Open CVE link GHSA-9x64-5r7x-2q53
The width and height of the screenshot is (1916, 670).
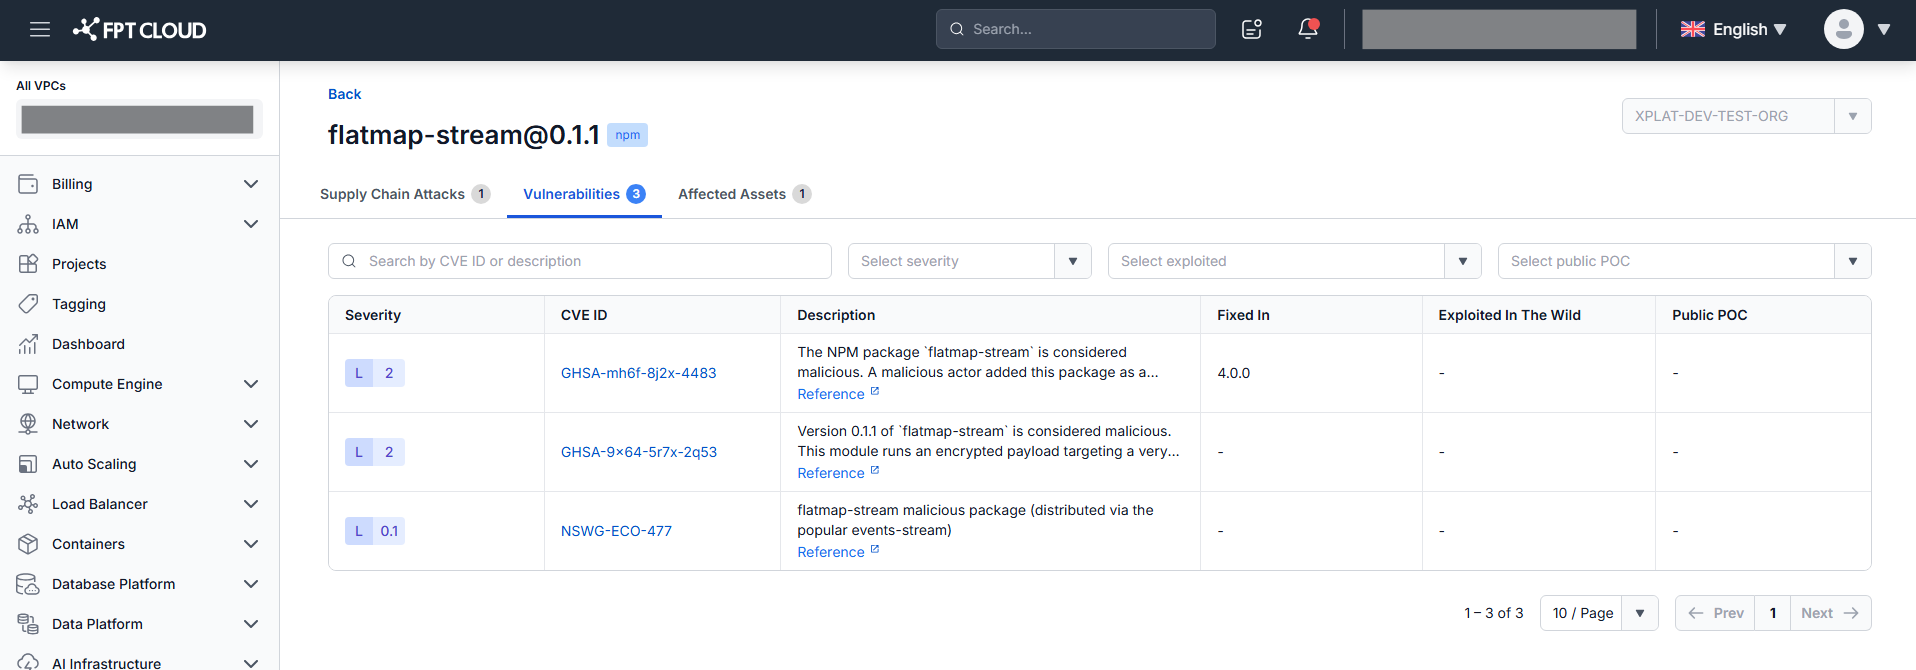coord(638,452)
